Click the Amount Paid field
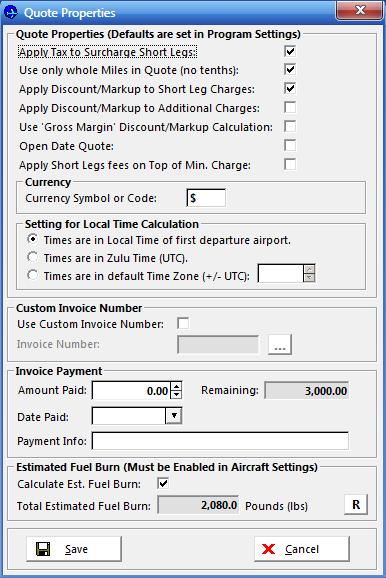 coord(131,391)
